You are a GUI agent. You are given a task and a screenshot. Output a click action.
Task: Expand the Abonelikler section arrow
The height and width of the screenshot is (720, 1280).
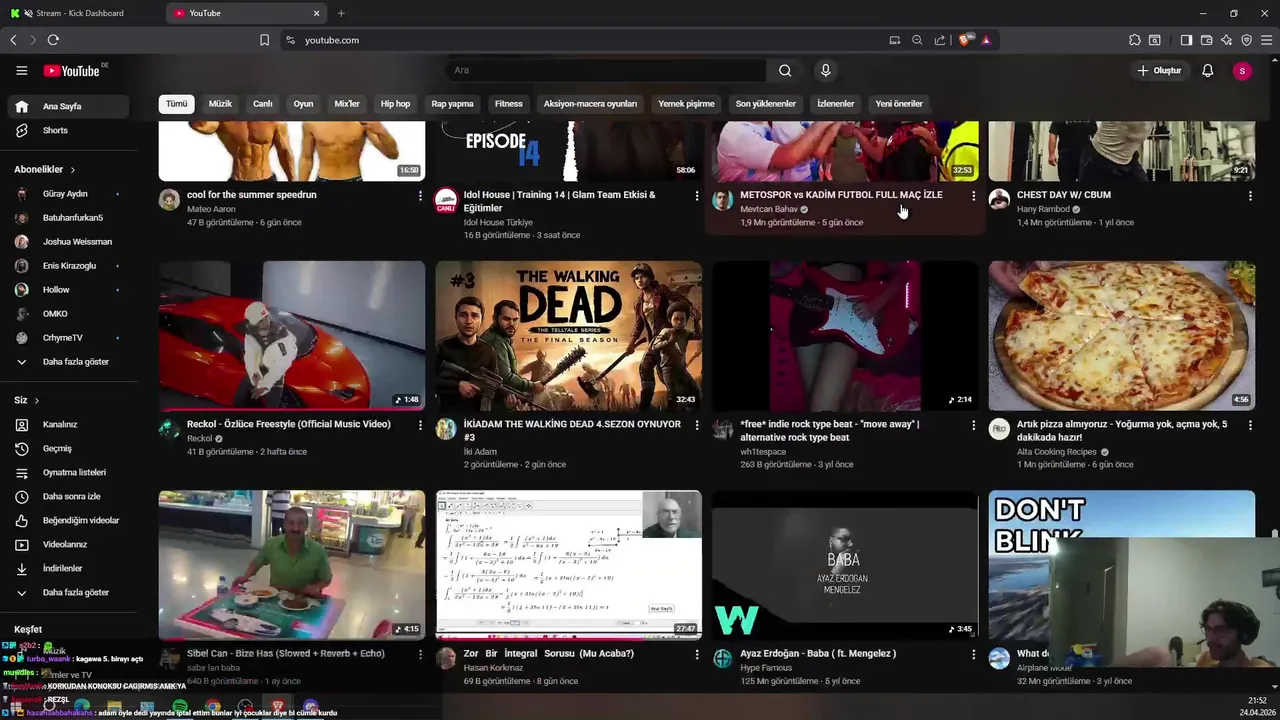point(72,170)
